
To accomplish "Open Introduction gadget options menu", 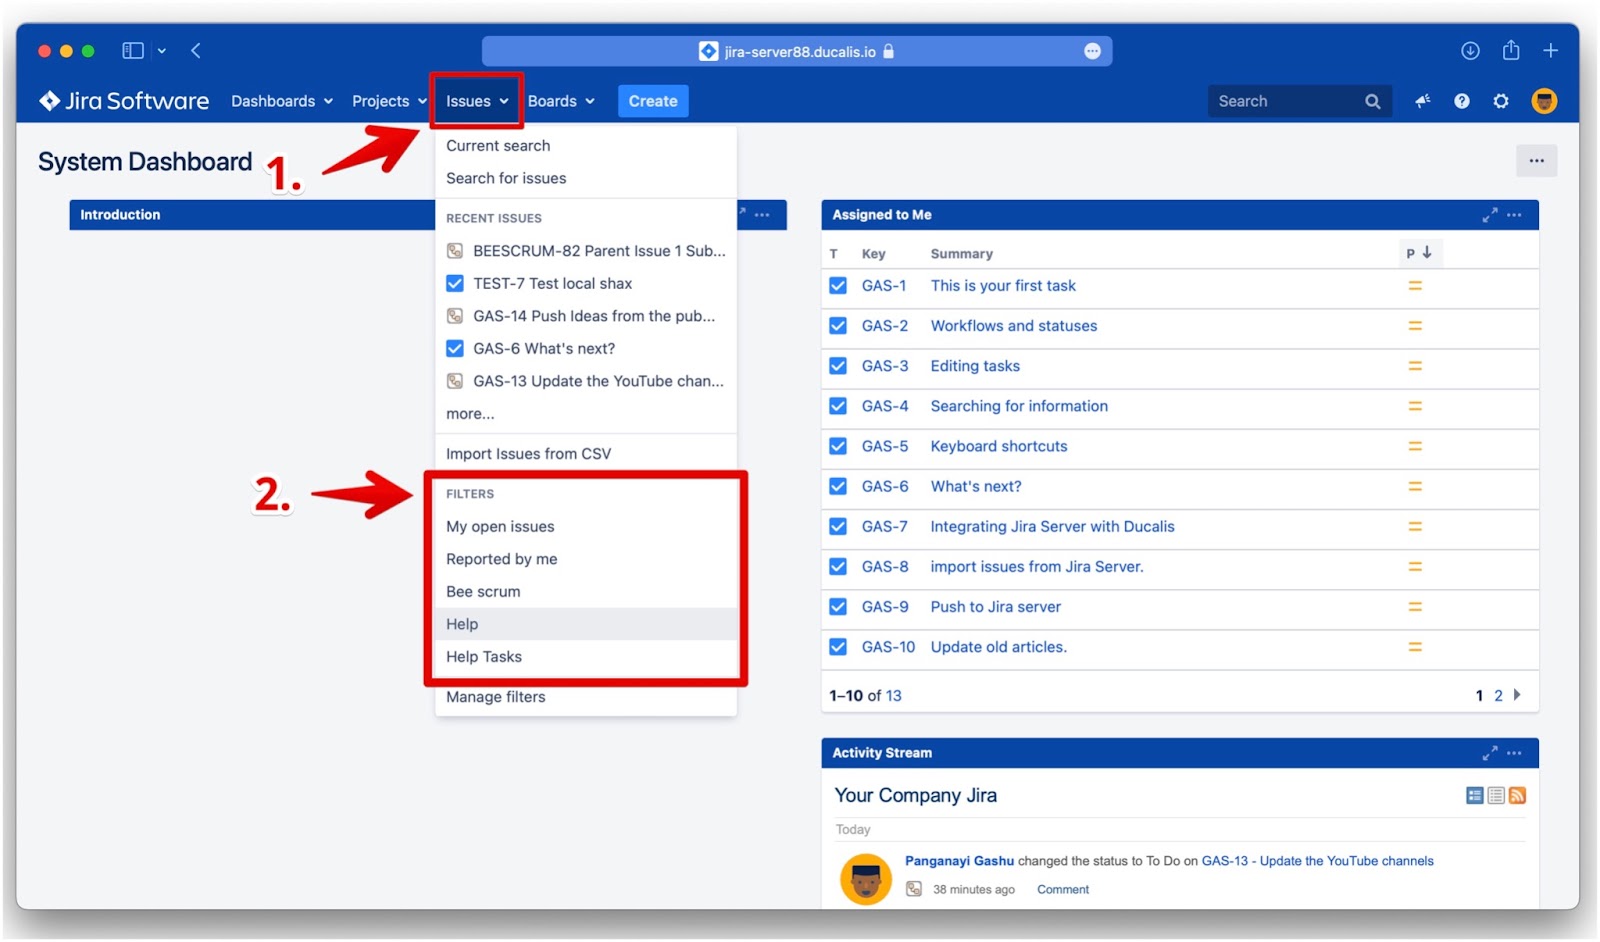I will tap(762, 215).
